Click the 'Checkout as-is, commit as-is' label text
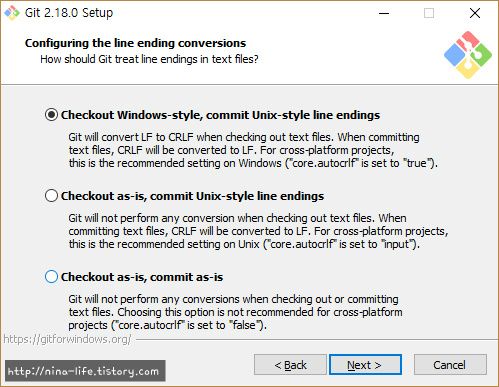Image resolution: width=499 pixels, height=387 pixels. (x=142, y=277)
